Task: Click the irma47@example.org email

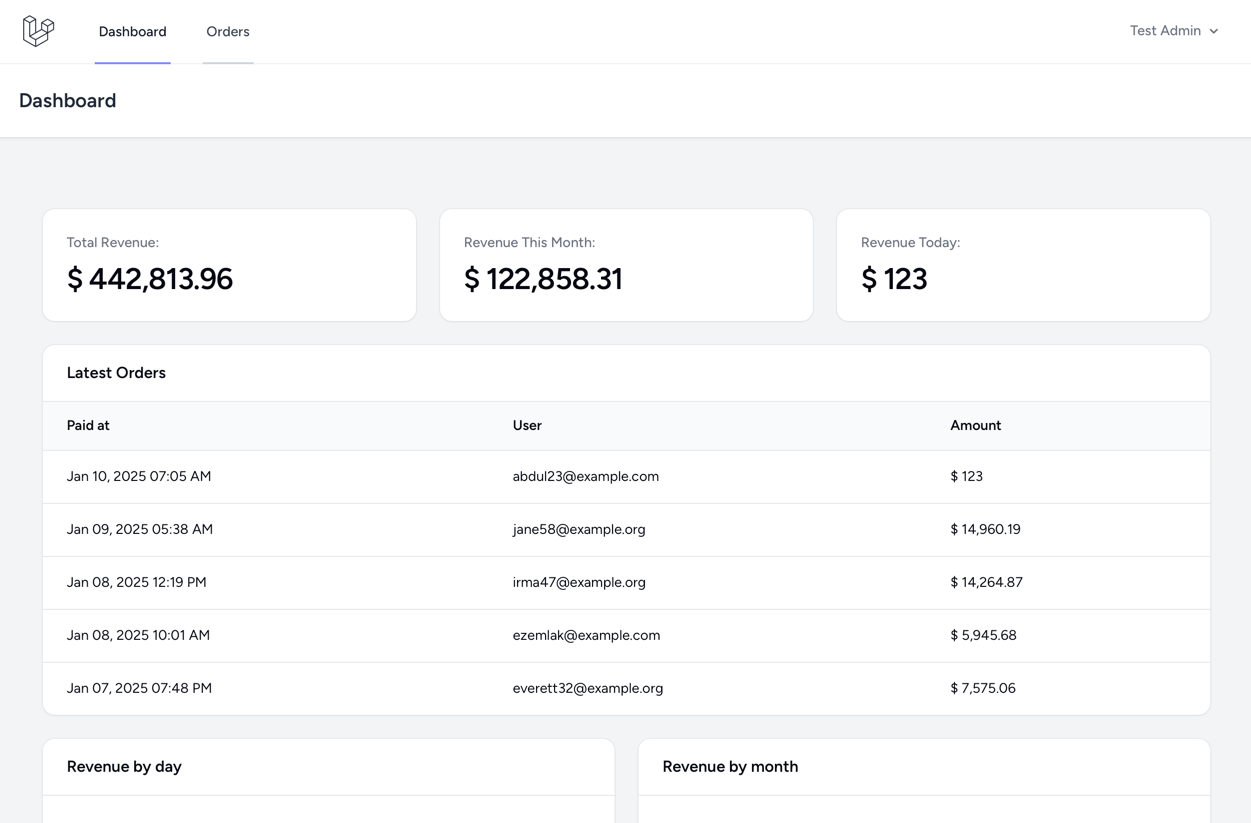Action: [x=579, y=583]
